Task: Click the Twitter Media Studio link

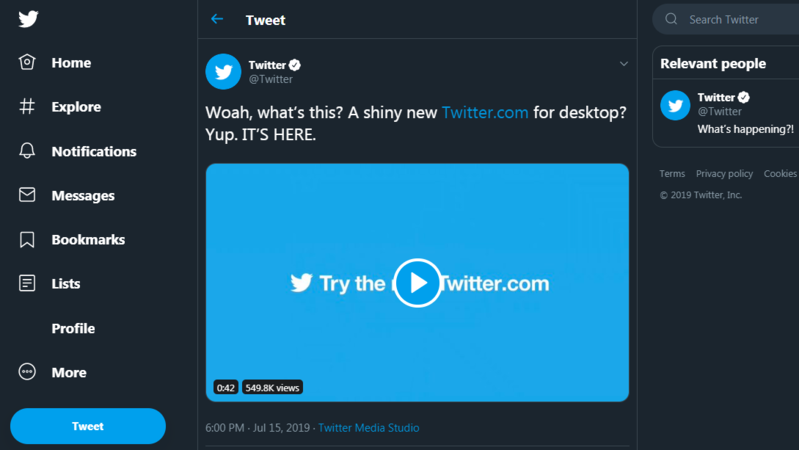Action: point(369,428)
